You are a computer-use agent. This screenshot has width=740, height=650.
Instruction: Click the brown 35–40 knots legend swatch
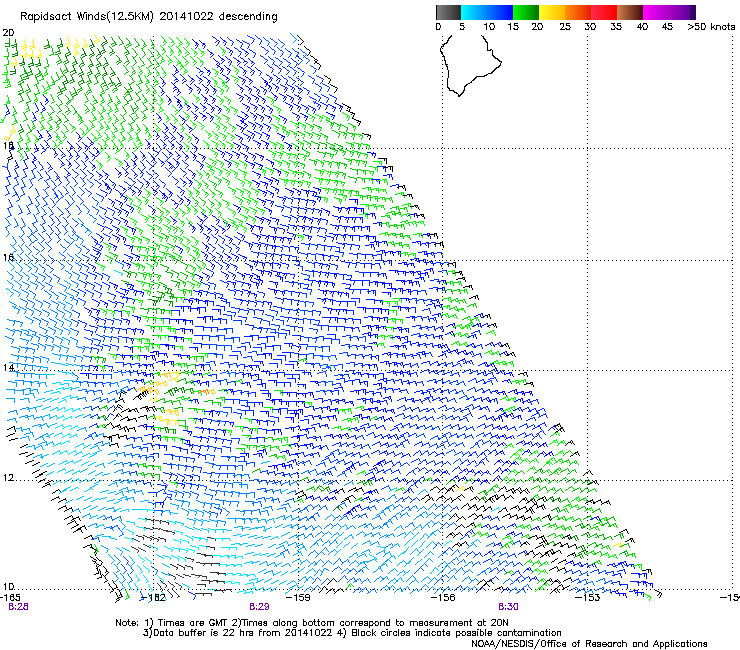630,12
